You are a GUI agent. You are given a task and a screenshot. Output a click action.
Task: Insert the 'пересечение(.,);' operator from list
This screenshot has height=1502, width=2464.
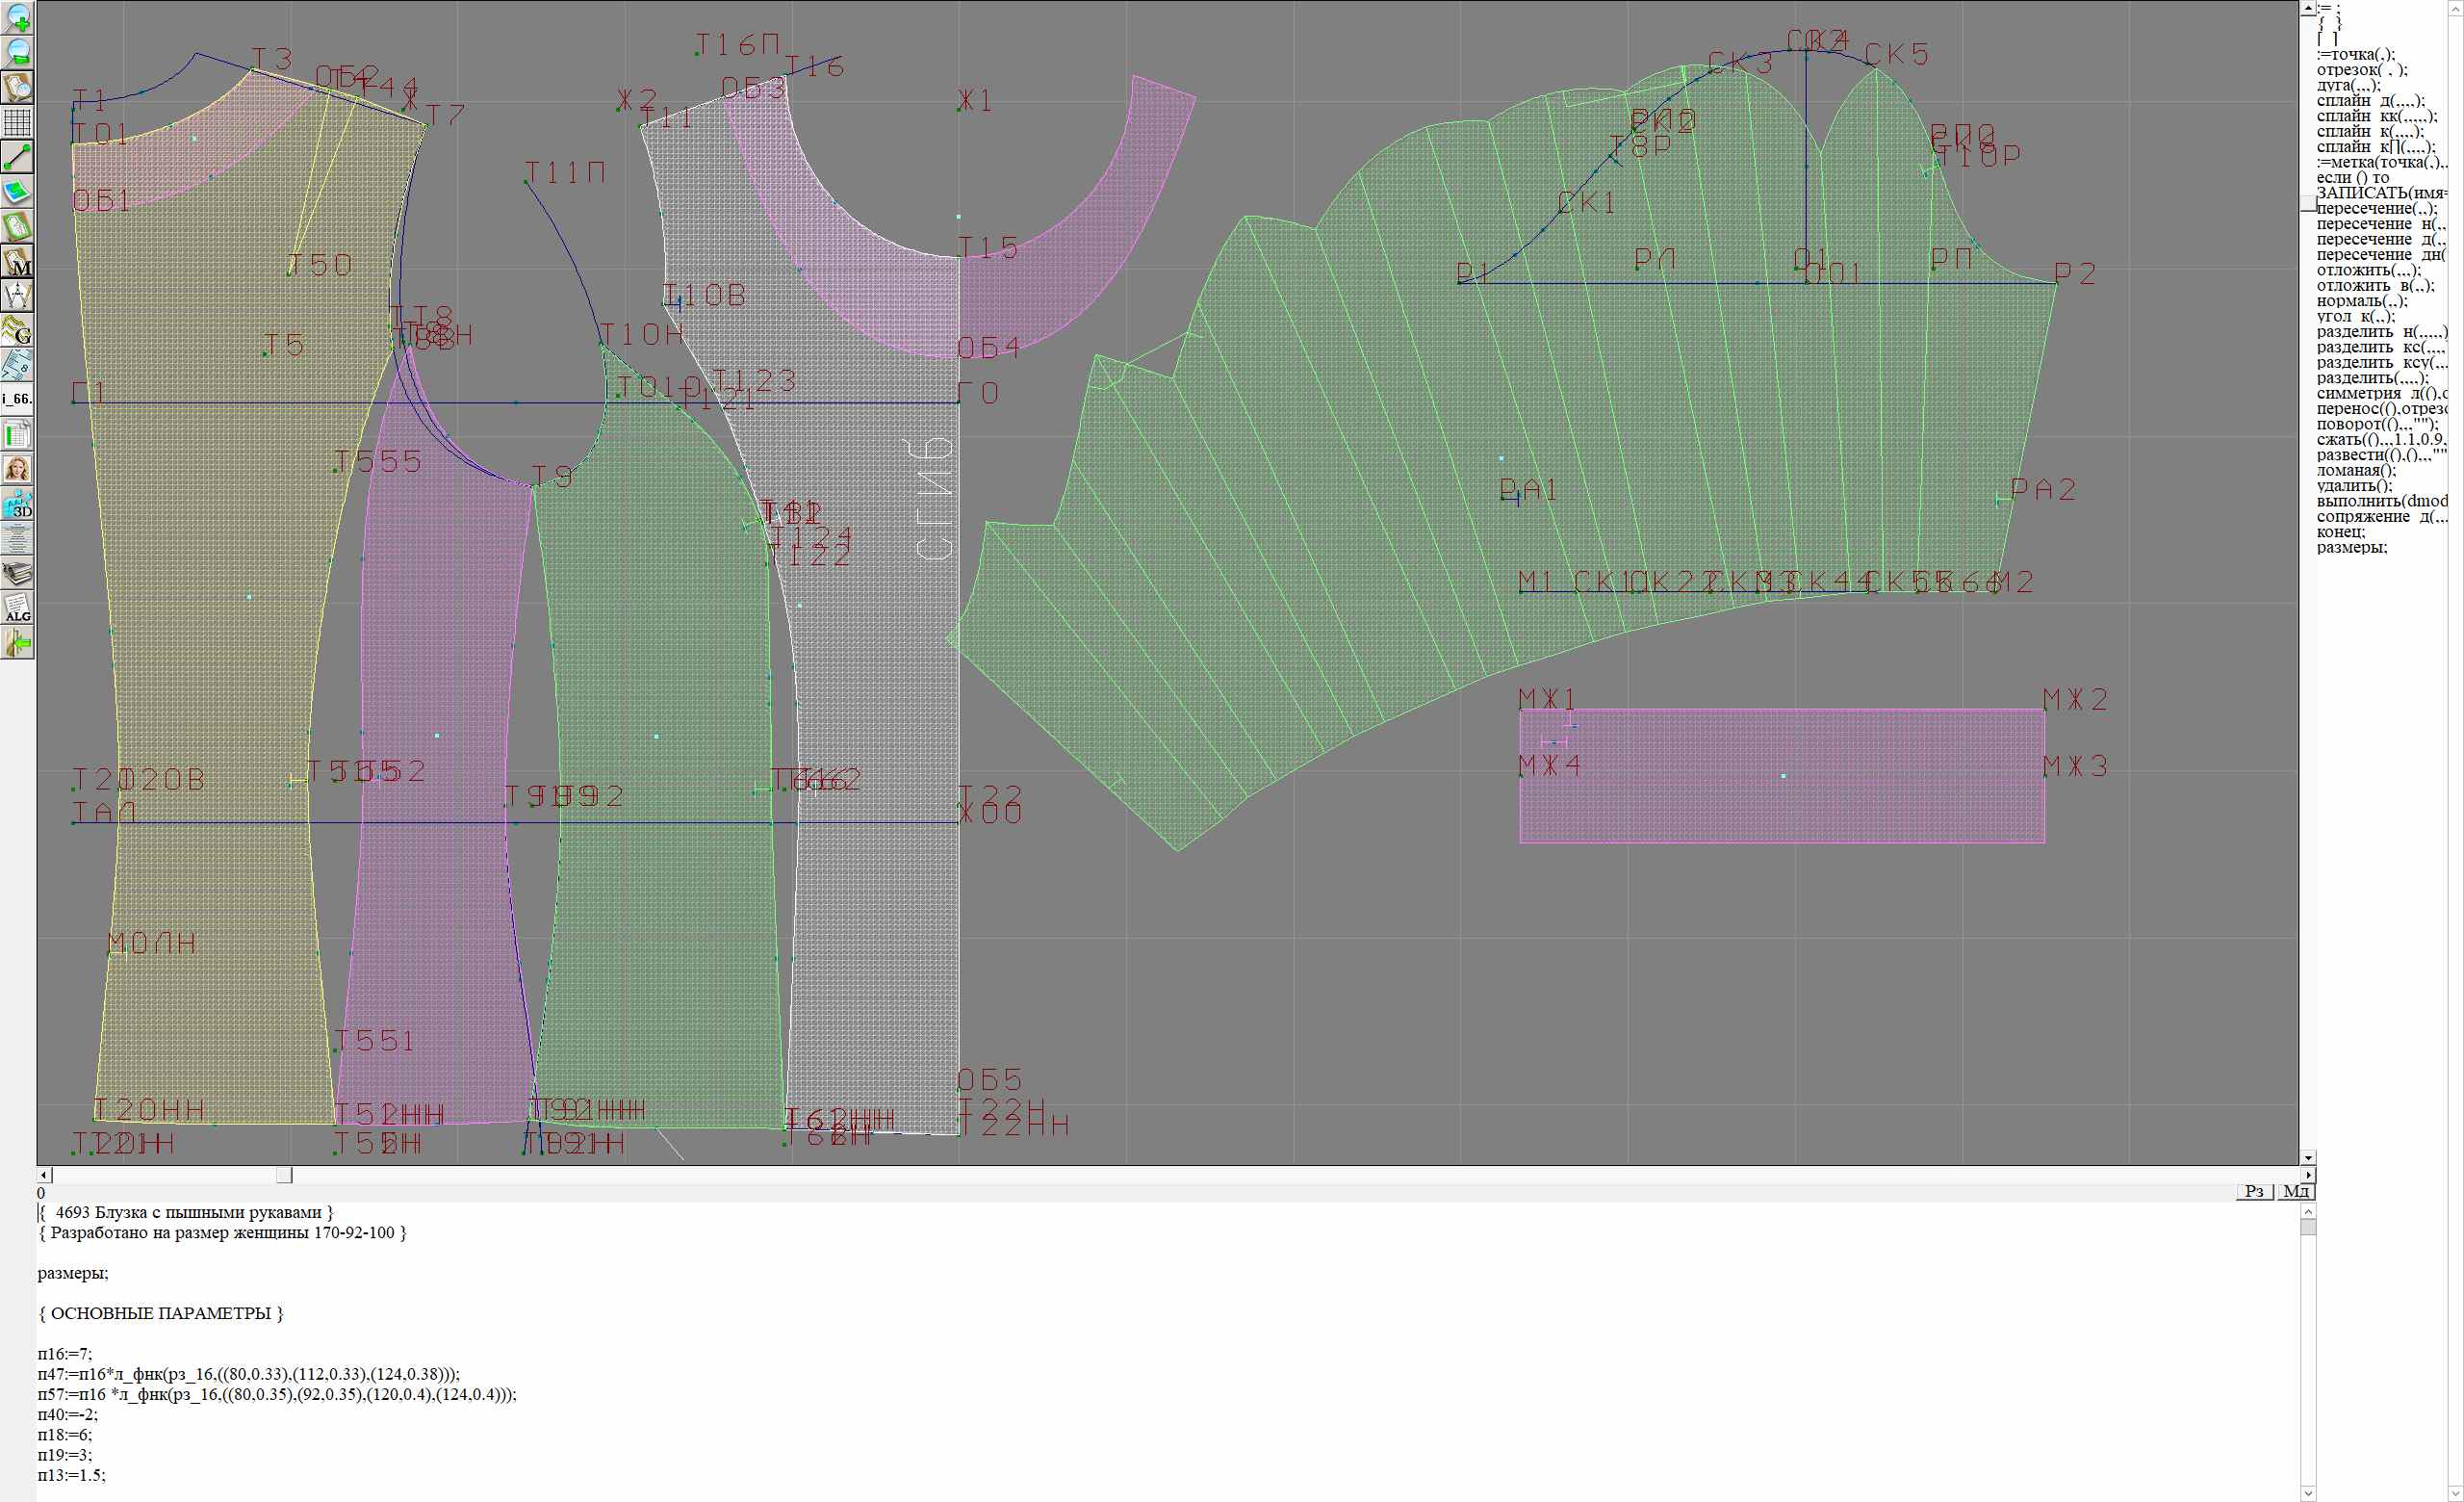(2376, 209)
